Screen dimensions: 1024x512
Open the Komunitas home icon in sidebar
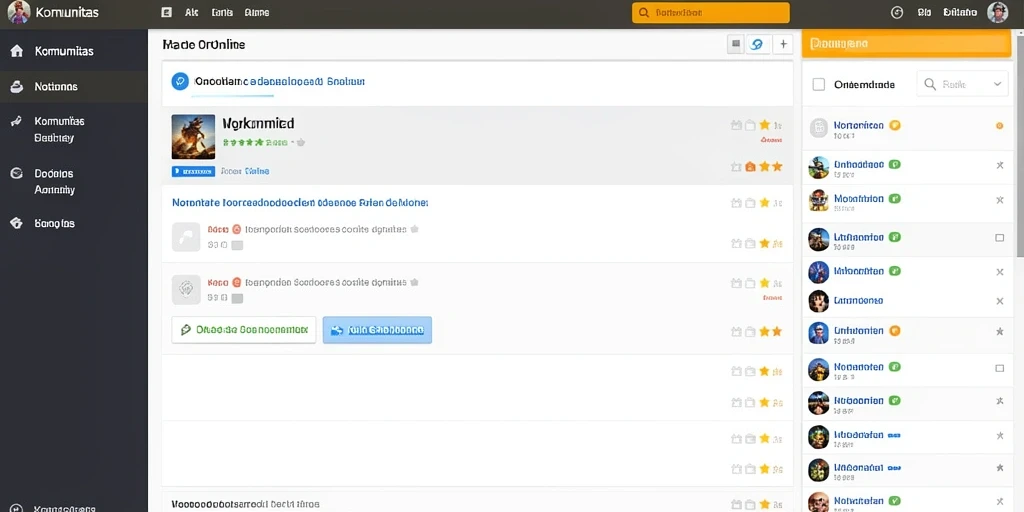(17, 51)
